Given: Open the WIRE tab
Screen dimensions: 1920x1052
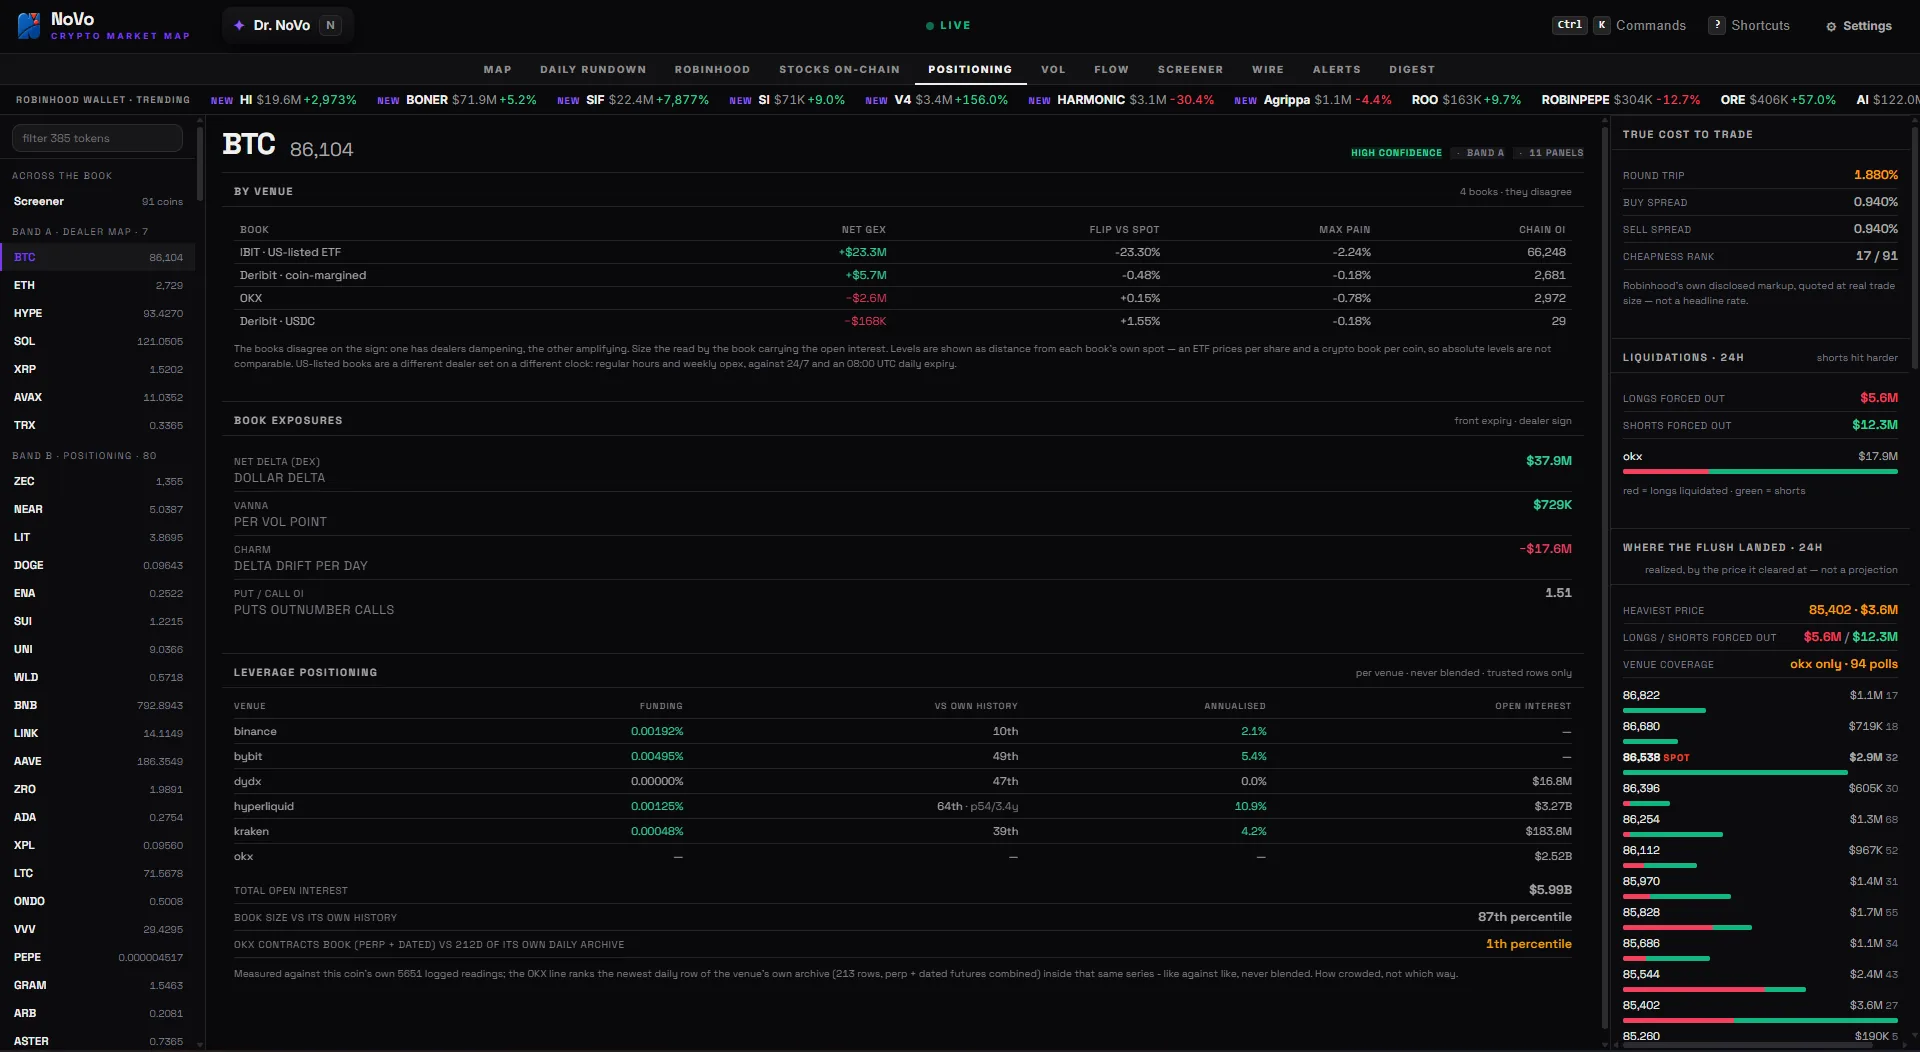Looking at the screenshot, I should tap(1267, 69).
